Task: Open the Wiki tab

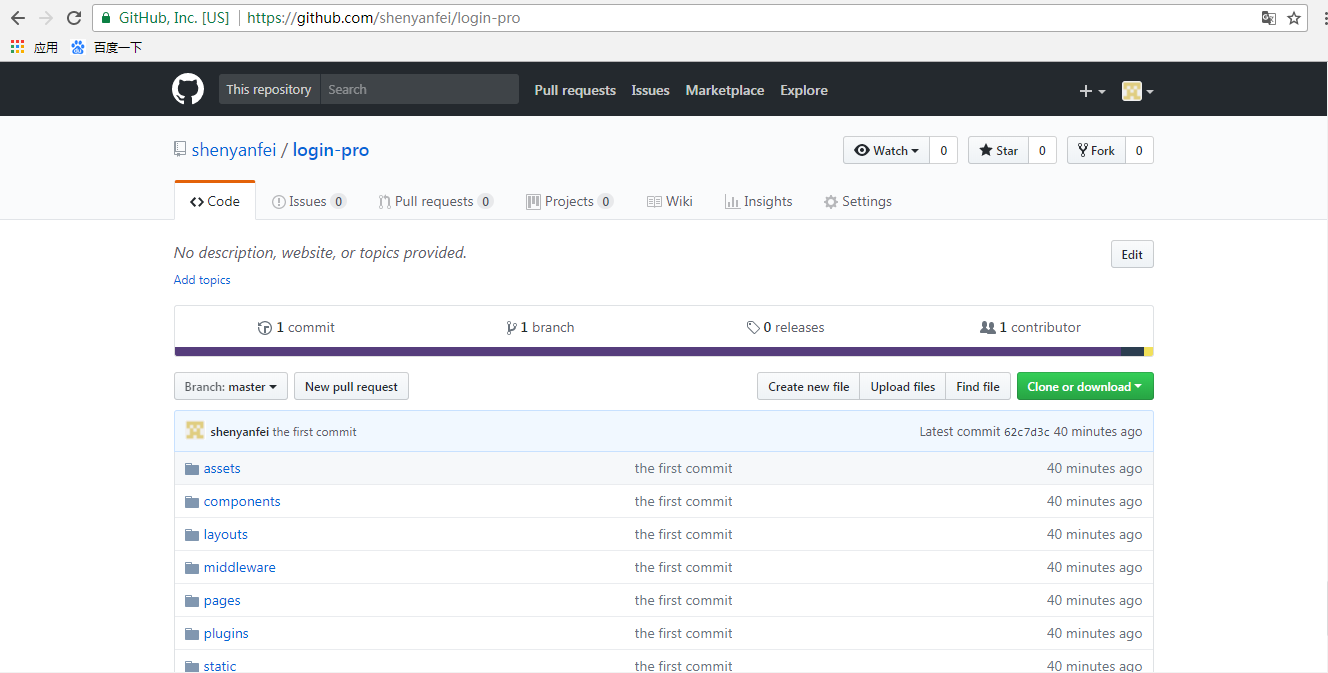Action: coord(670,201)
